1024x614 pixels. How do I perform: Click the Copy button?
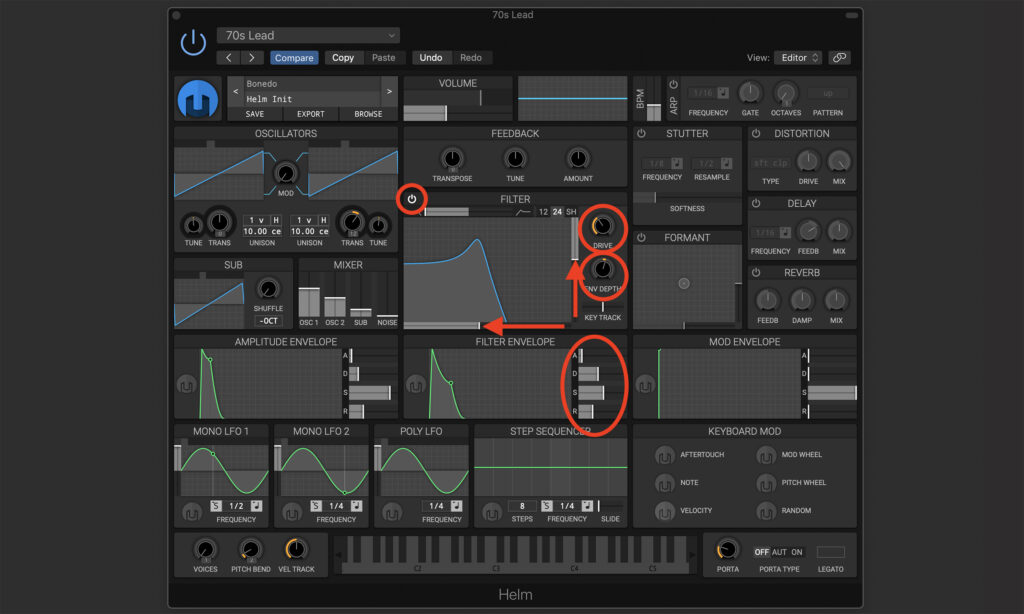[343, 57]
